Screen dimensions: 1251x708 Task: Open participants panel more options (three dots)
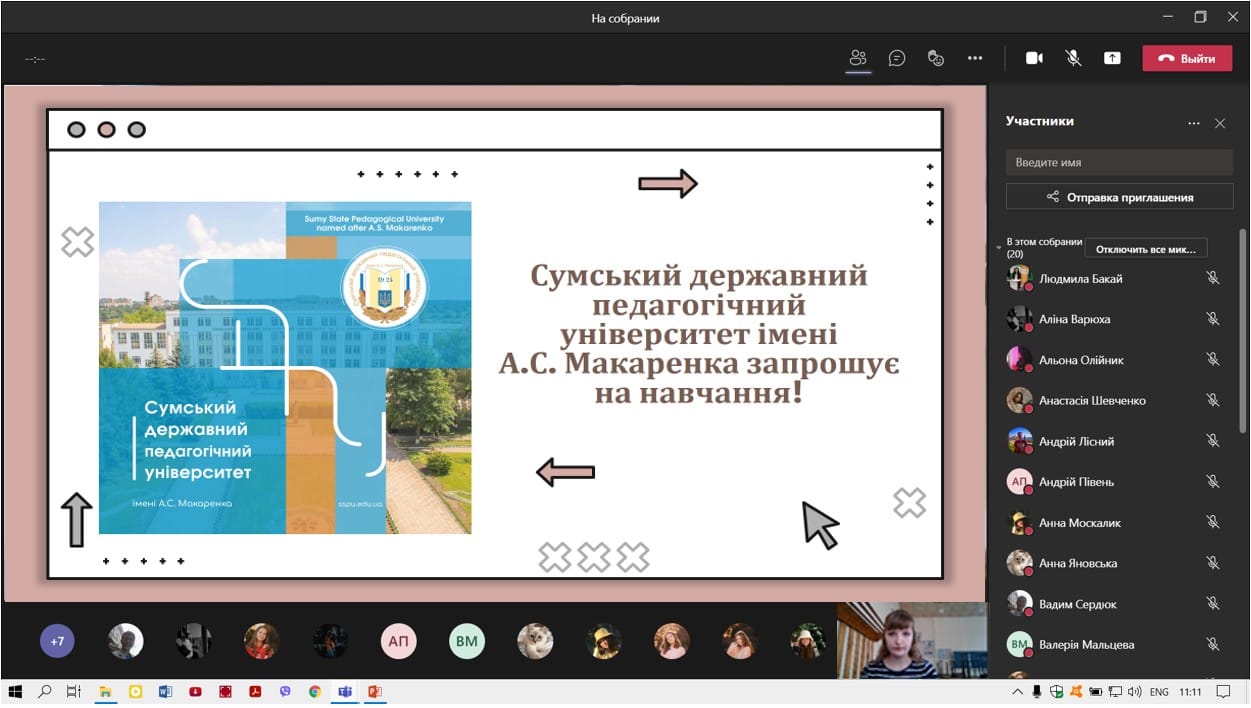click(1193, 123)
